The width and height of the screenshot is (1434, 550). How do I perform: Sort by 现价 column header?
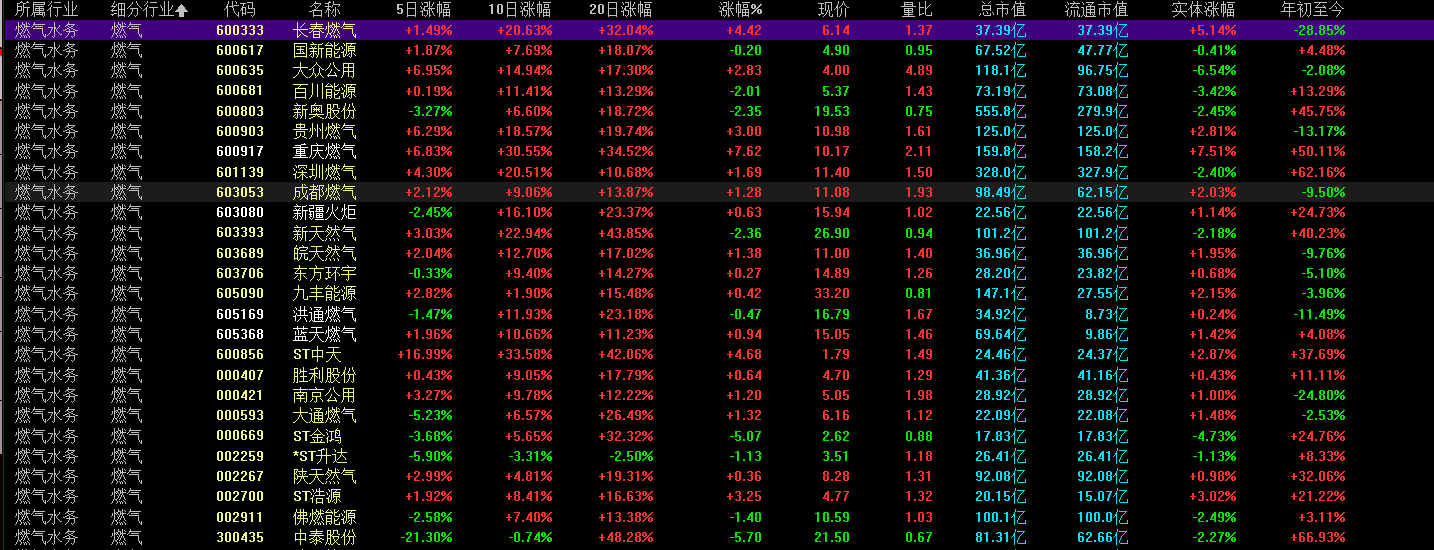pyautogui.click(x=834, y=10)
